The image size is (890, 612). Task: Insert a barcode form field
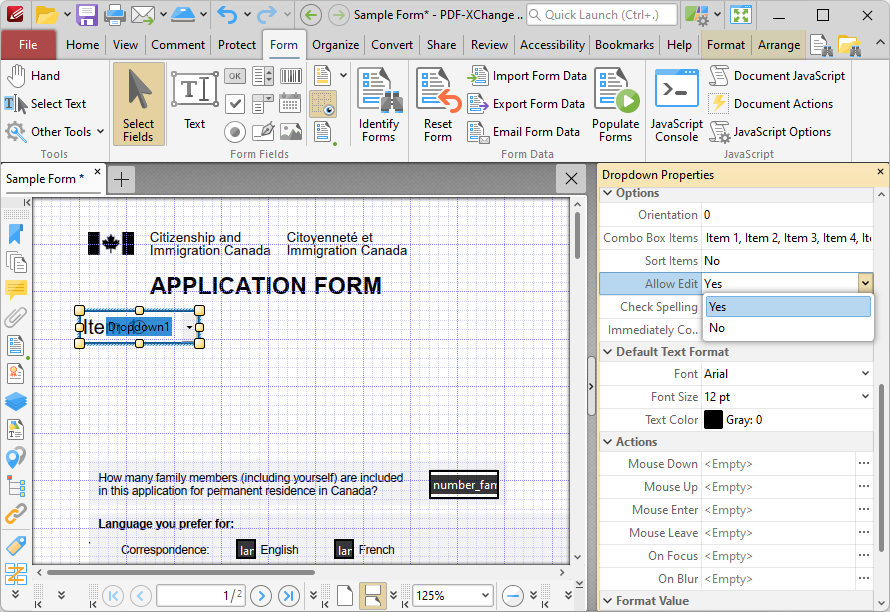point(291,76)
